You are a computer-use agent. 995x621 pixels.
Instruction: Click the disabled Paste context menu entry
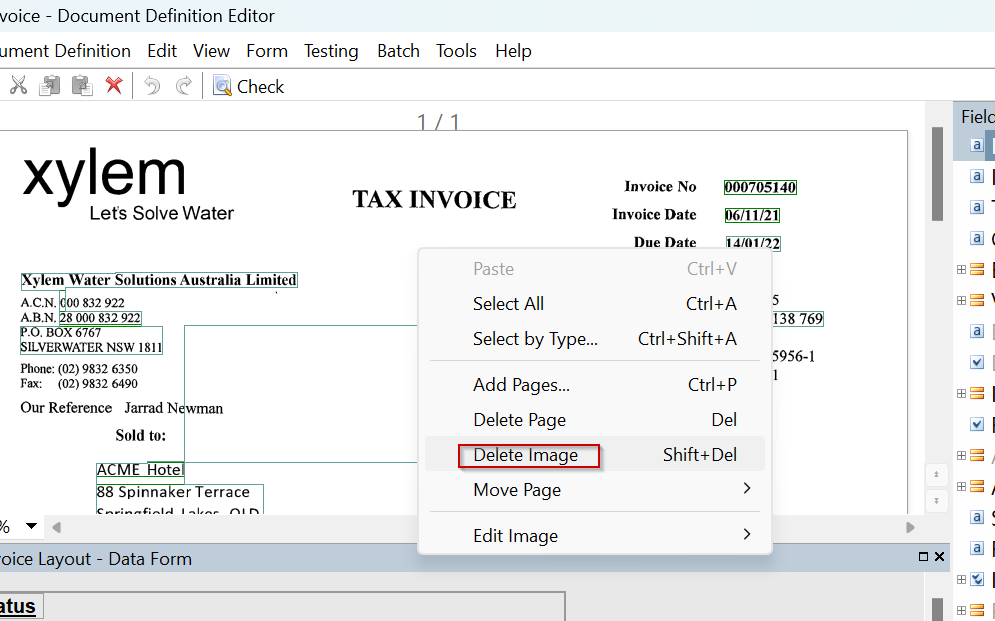click(595, 269)
